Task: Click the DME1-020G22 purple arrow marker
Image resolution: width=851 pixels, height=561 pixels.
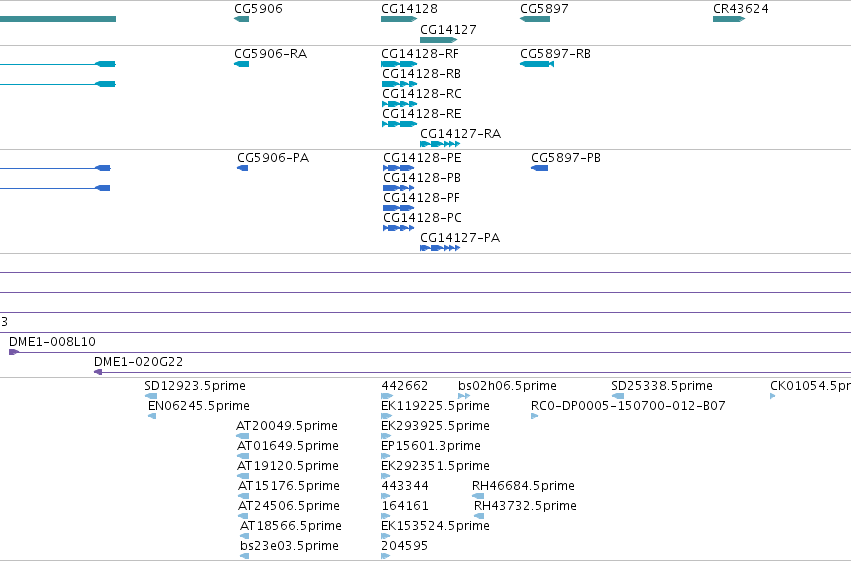Action: tap(98, 372)
